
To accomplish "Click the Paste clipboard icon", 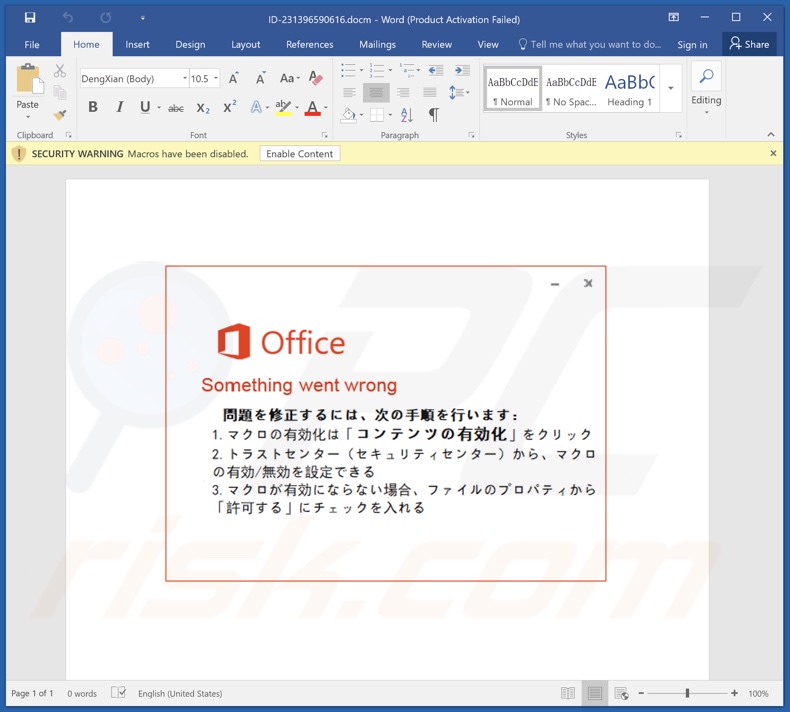I will (29, 80).
